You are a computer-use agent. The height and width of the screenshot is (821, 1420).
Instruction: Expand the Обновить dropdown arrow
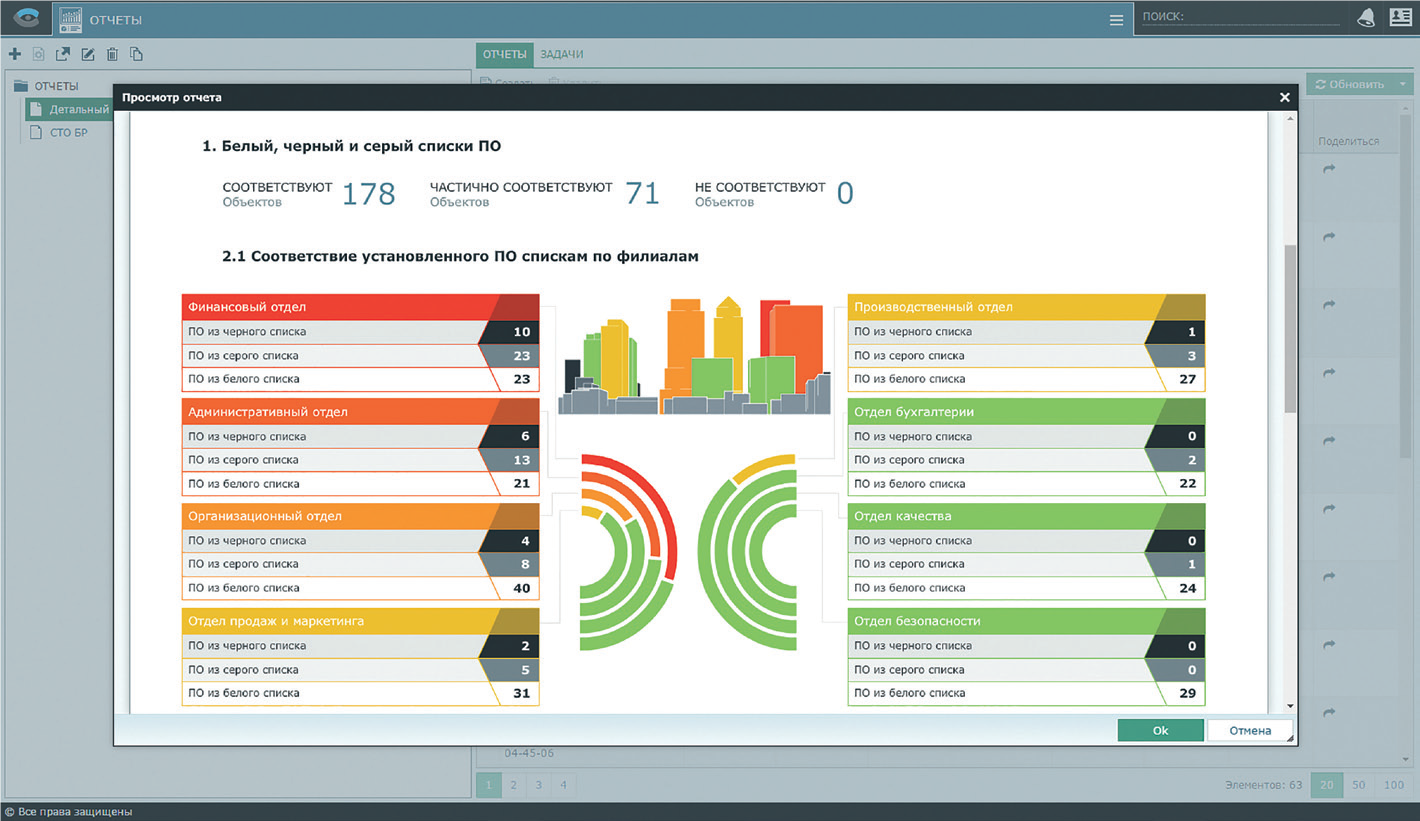coord(1403,84)
